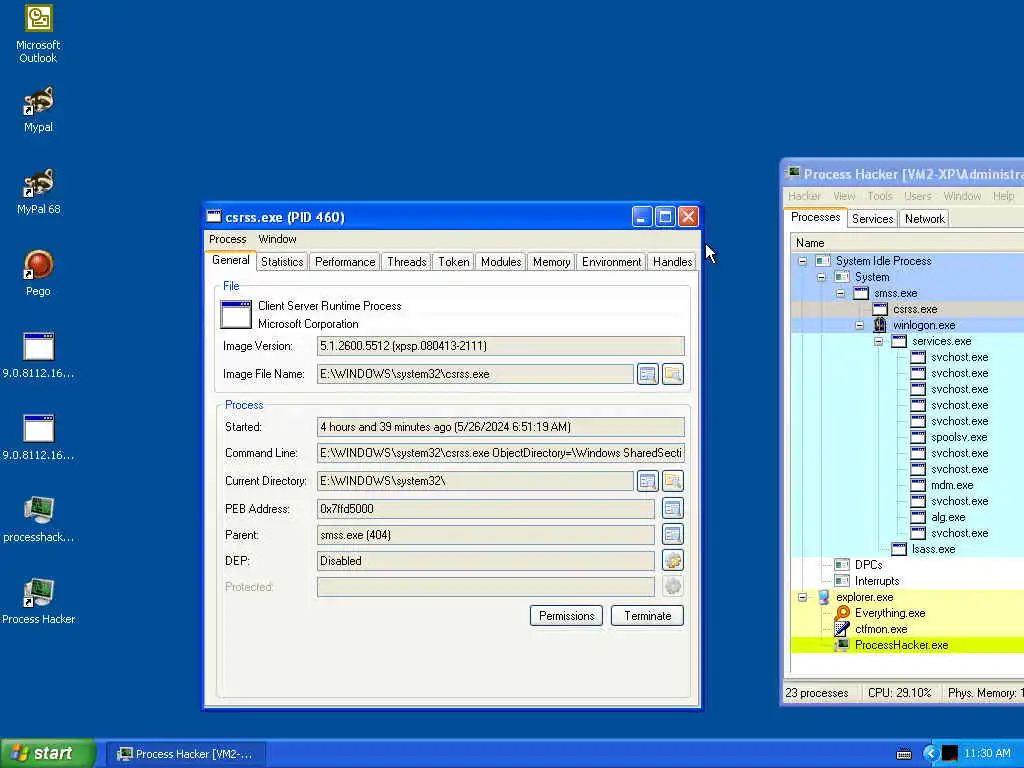Open parent process icon beside smss.exe (404)
1024x768 pixels.
pos(673,534)
